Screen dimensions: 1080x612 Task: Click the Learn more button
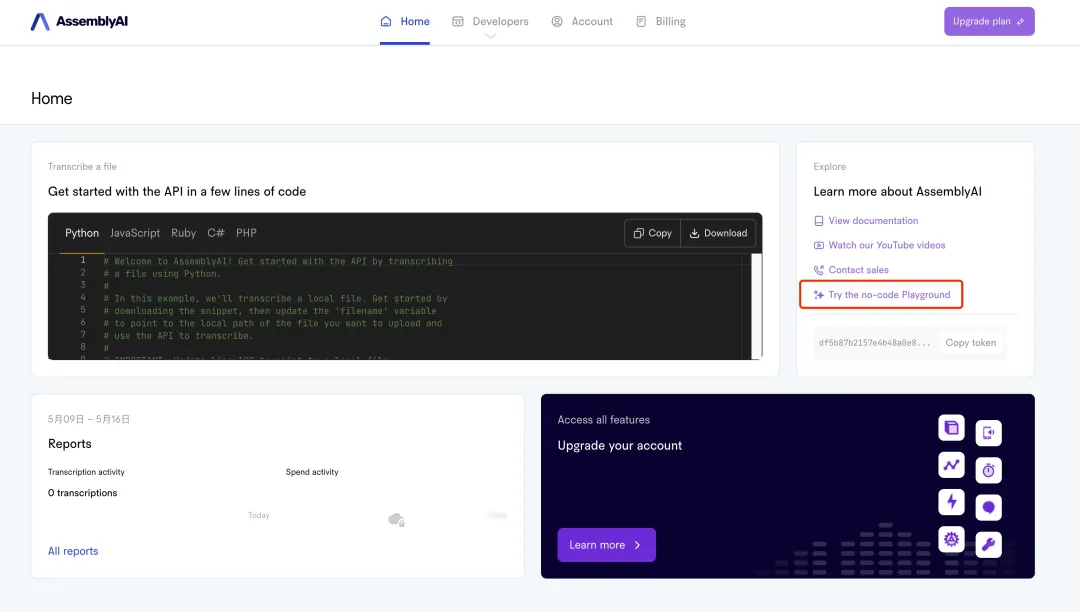pyautogui.click(x=606, y=545)
